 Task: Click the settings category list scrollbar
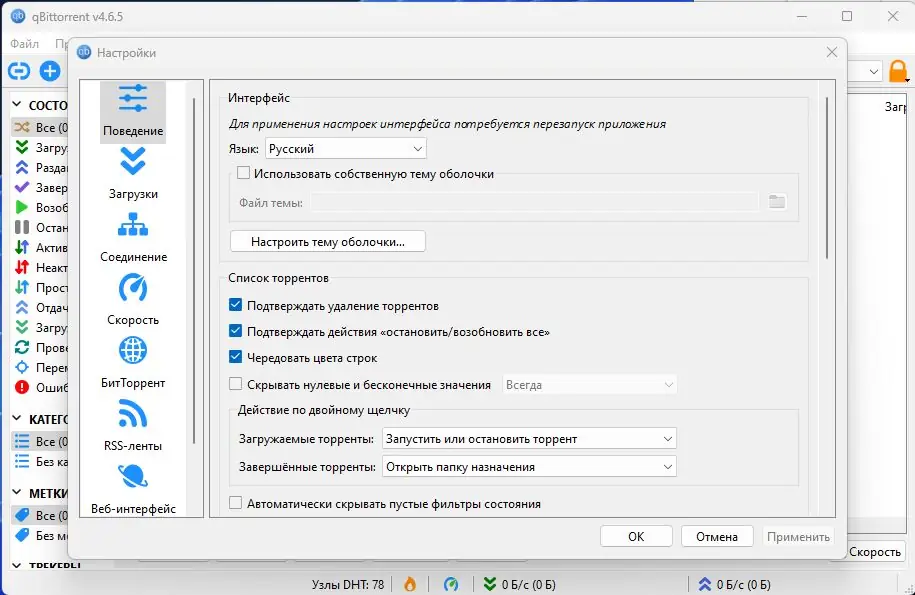tap(194, 271)
